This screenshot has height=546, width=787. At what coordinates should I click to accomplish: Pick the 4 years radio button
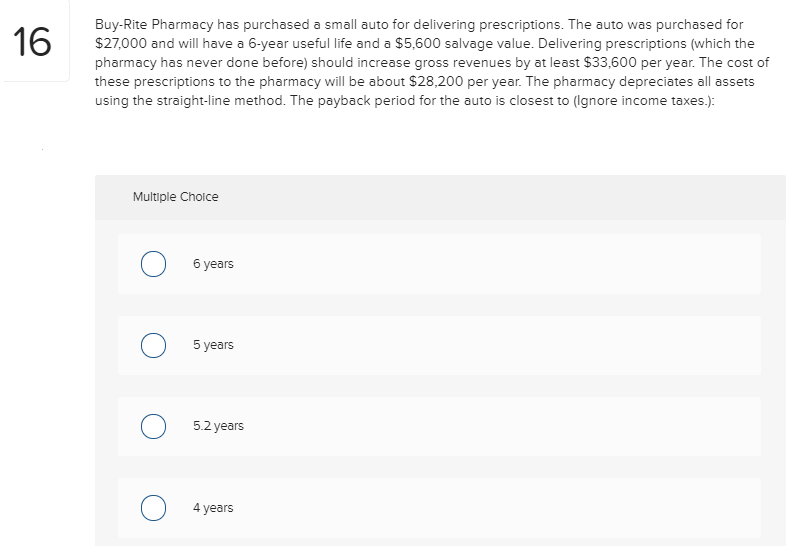coord(153,508)
